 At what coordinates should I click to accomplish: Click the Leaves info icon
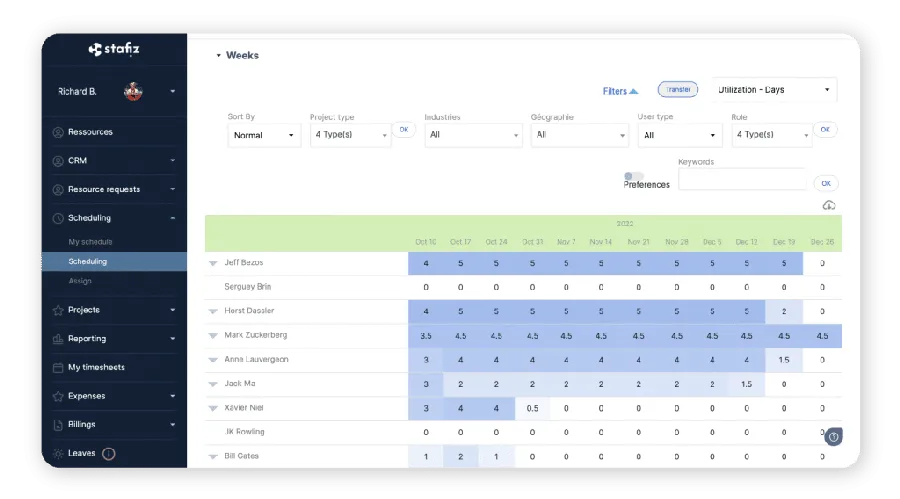click(108, 453)
